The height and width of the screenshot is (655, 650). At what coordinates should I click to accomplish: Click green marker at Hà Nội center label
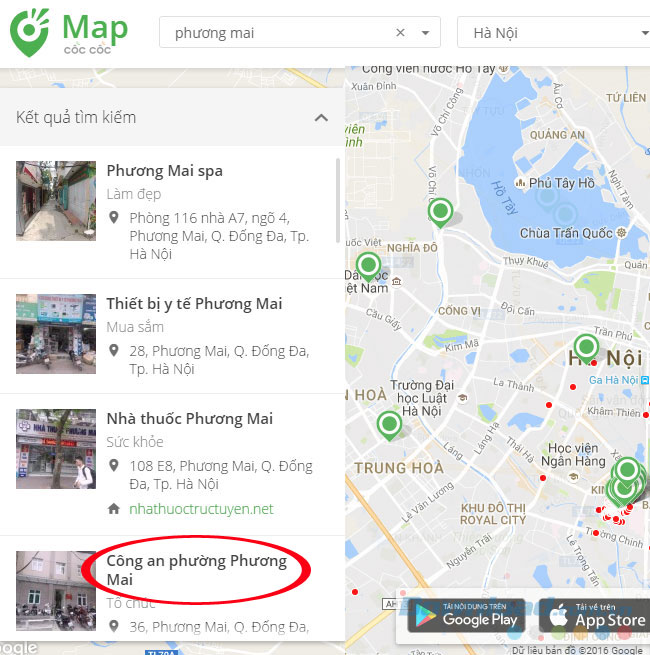[x=586, y=348]
